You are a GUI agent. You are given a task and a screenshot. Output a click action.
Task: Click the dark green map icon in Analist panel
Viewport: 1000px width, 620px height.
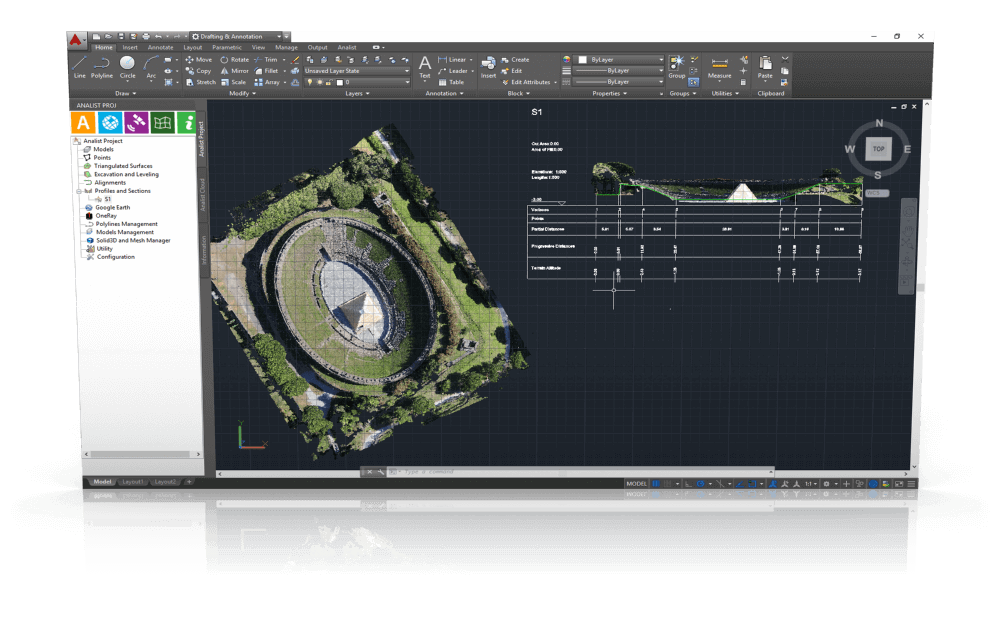tap(163, 122)
